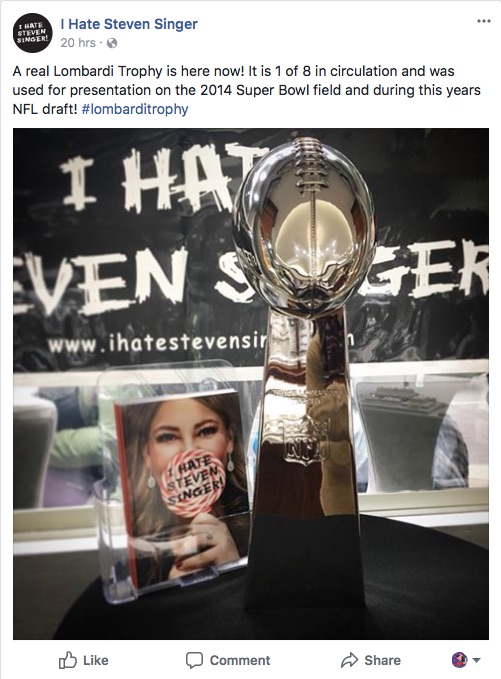
Task: Open the I Hate Steven Singer page name link
Action: coord(129,24)
